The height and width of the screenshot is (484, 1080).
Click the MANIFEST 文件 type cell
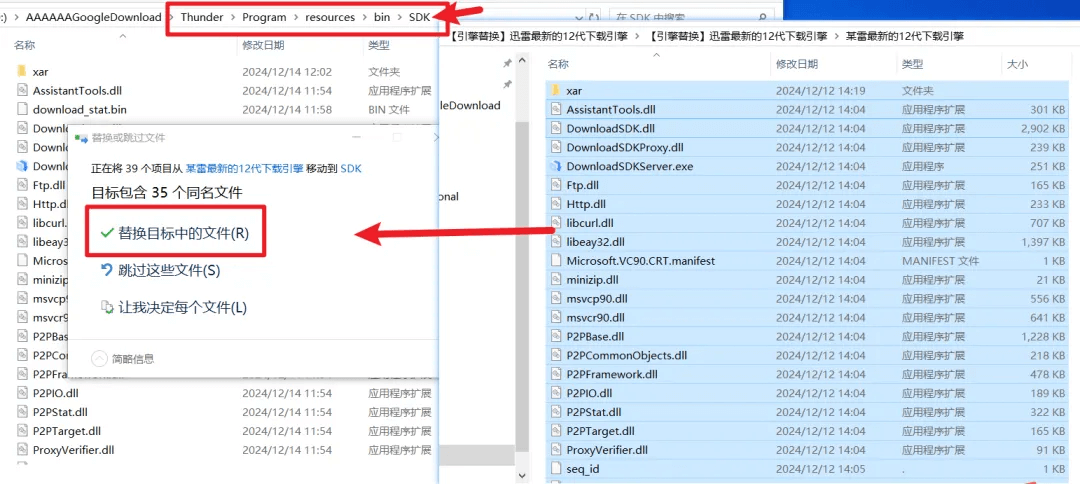[940, 261]
